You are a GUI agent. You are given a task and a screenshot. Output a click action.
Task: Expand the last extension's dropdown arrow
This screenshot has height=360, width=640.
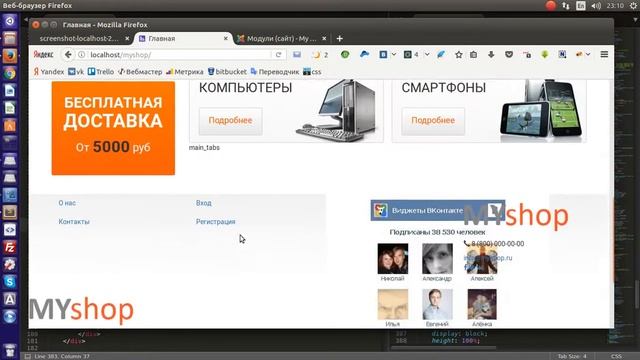[x=588, y=54]
